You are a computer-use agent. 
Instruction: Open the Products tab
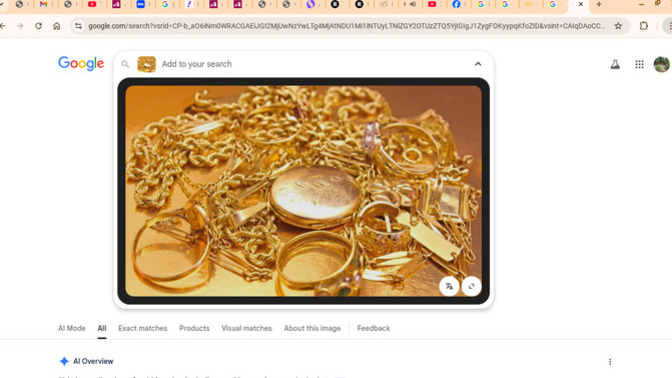(194, 328)
